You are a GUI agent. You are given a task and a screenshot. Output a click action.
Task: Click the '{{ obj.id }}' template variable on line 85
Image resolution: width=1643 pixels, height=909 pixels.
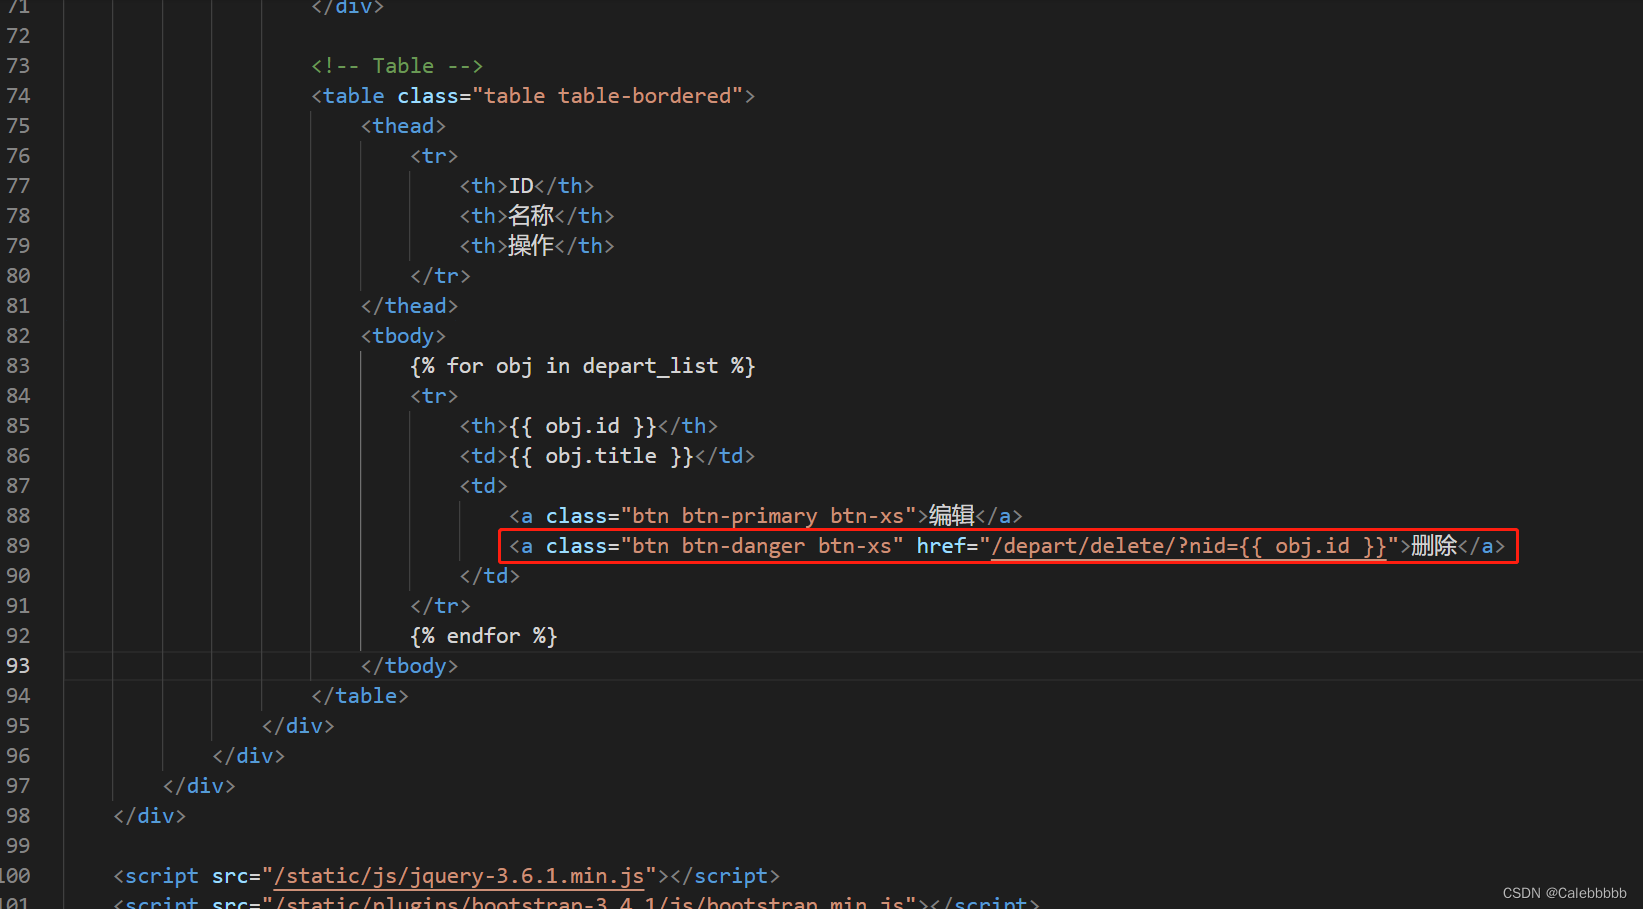(583, 426)
